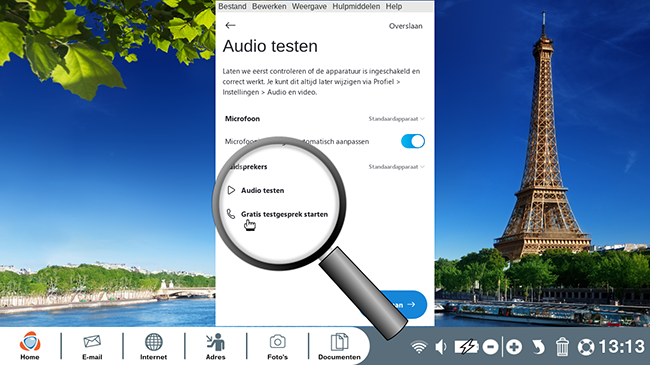Image resolution: width=650 pixels, height=365 pixels.
Task: Open the Weergave menu
Action: pyautogui.click(x=309, y=6)
